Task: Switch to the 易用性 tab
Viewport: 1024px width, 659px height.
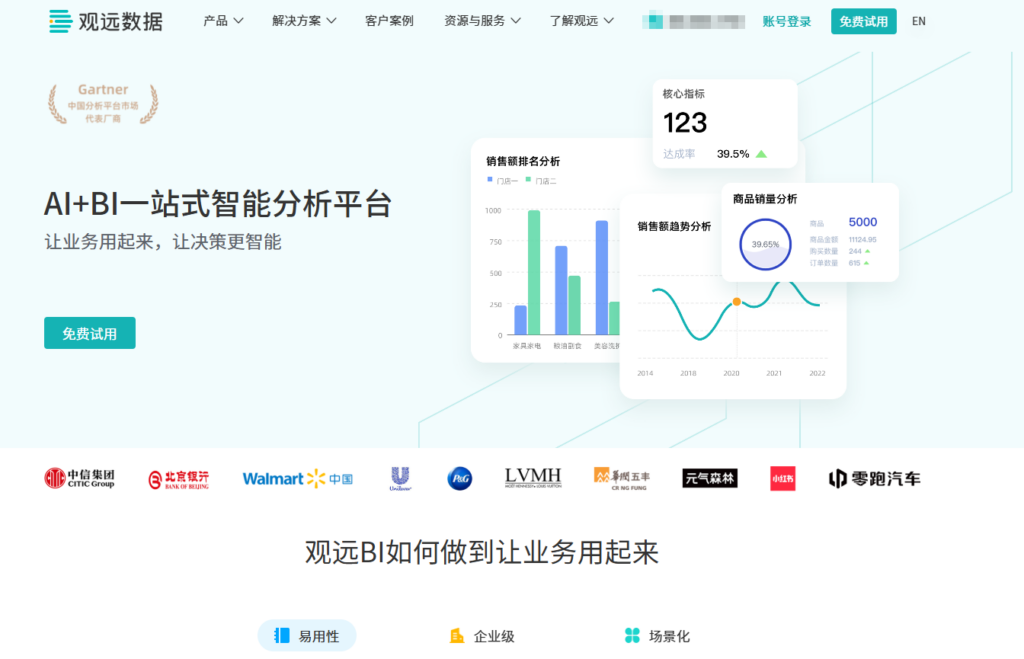Action: 306,635
